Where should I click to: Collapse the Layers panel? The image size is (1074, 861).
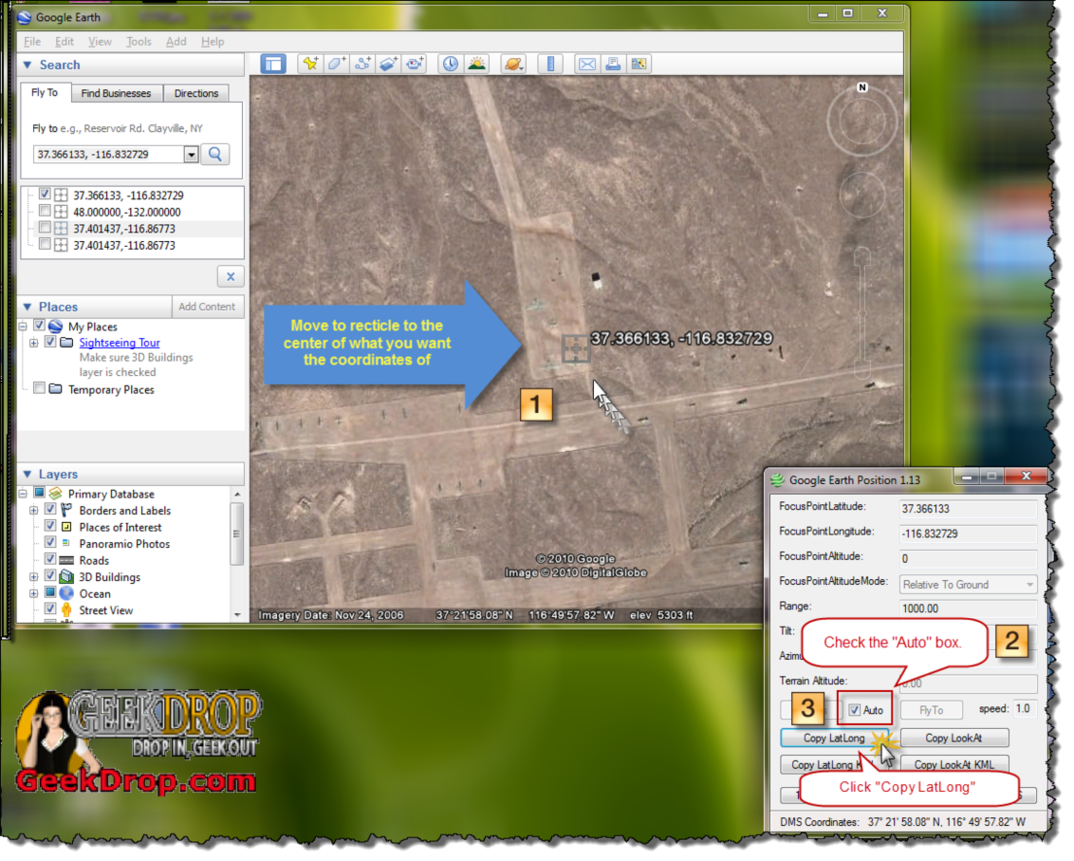(27, 474)
